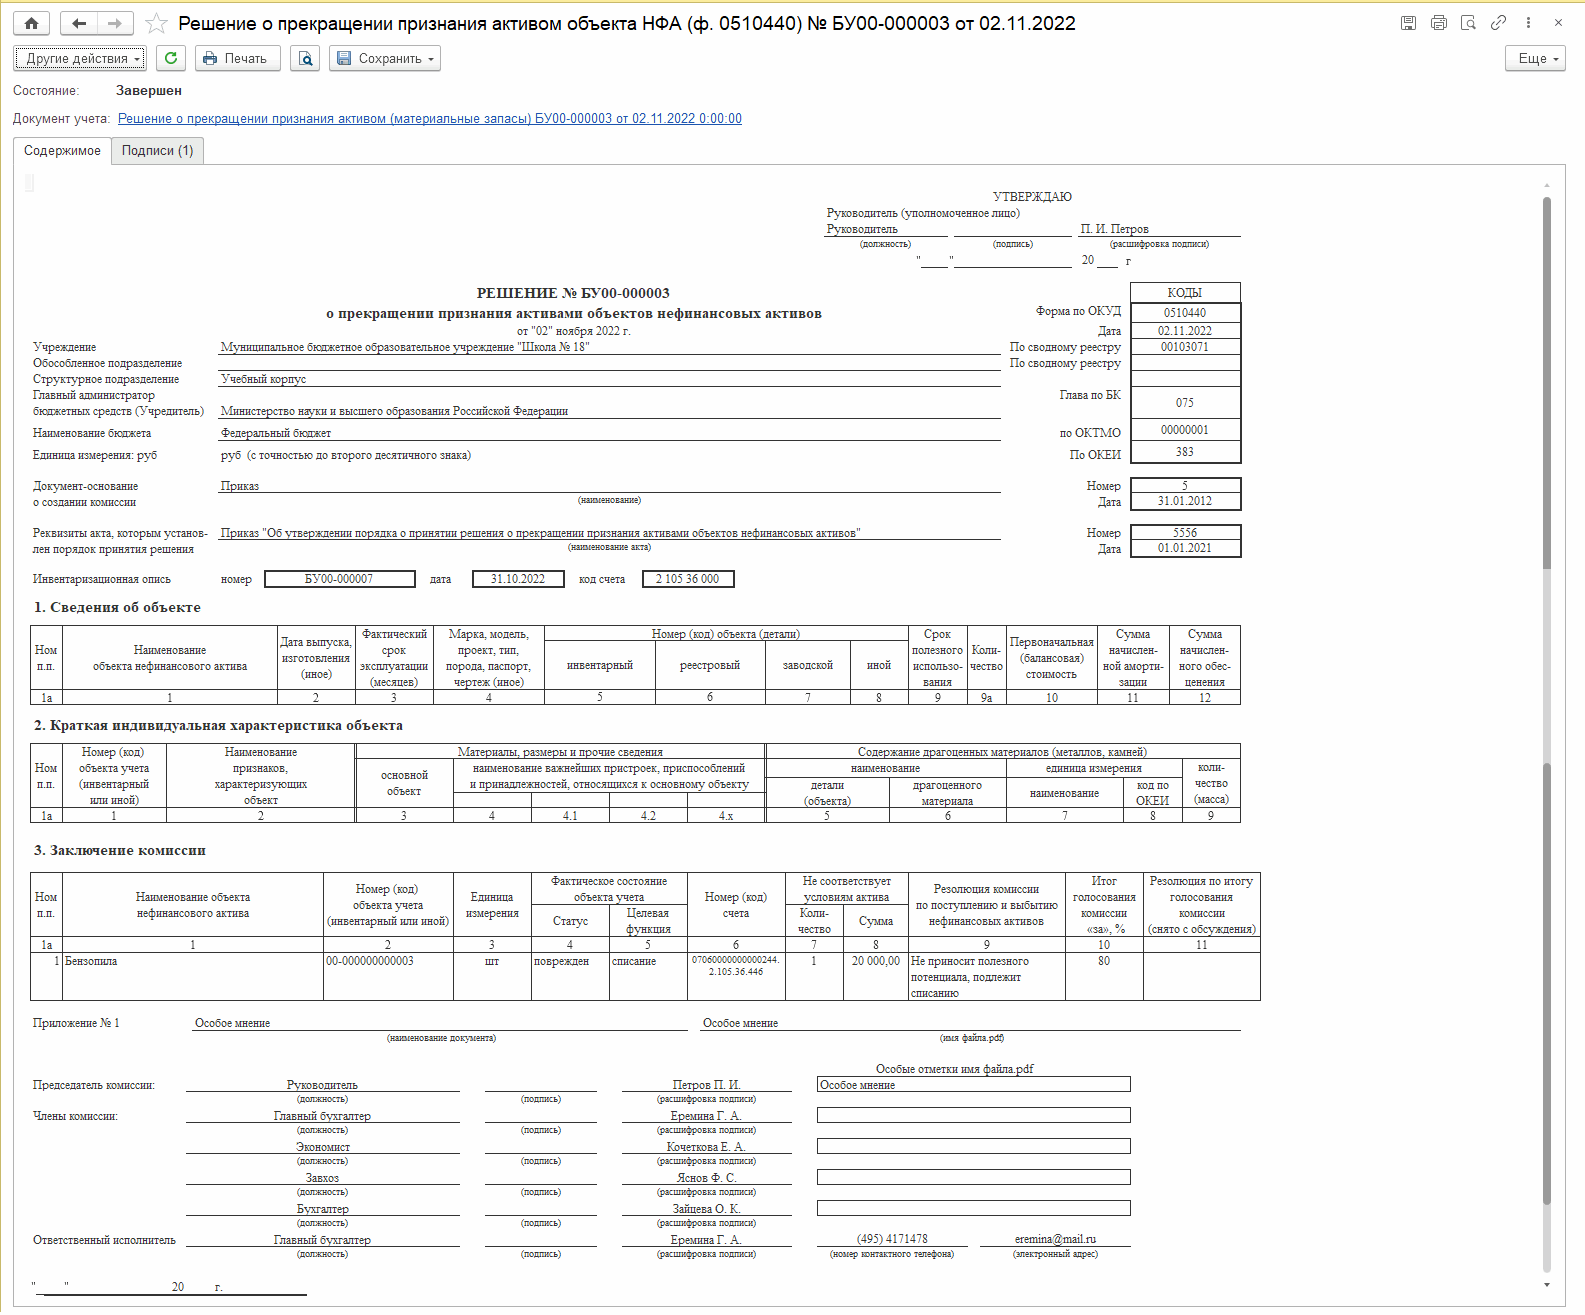Go to the home page icon
Image resolution: width=1585 pixels, height=1315 pixels.
coord(32,23)
